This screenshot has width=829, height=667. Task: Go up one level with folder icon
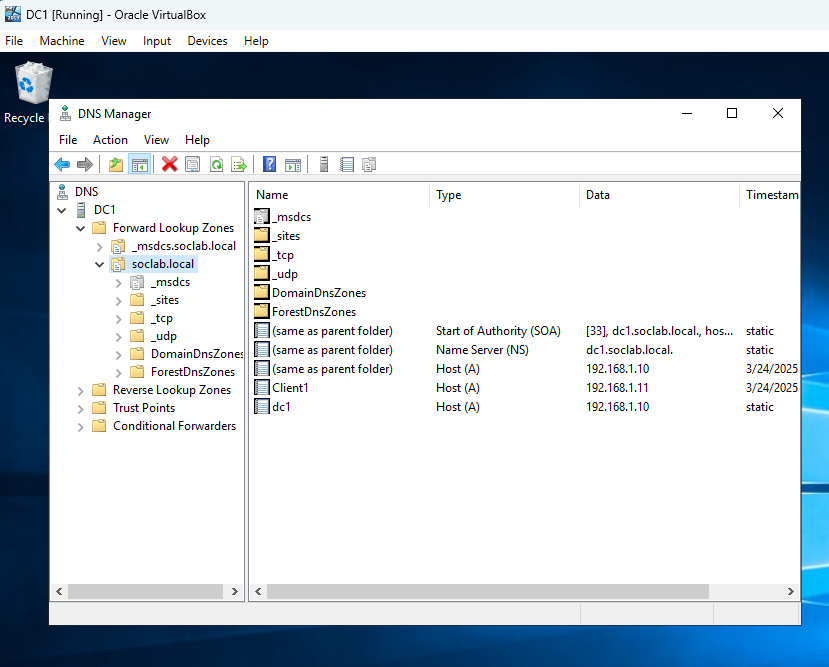(116, 165)
